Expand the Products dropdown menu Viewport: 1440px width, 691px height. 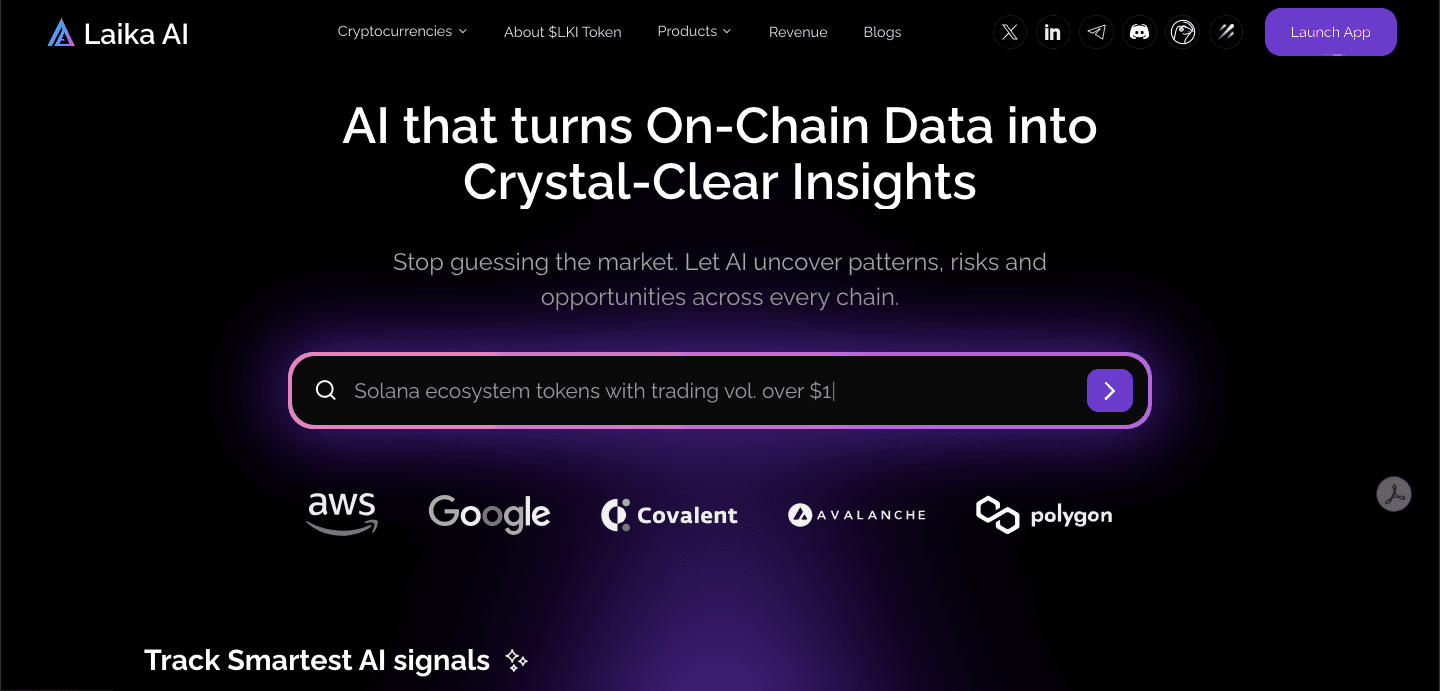(x=694, y=32)
